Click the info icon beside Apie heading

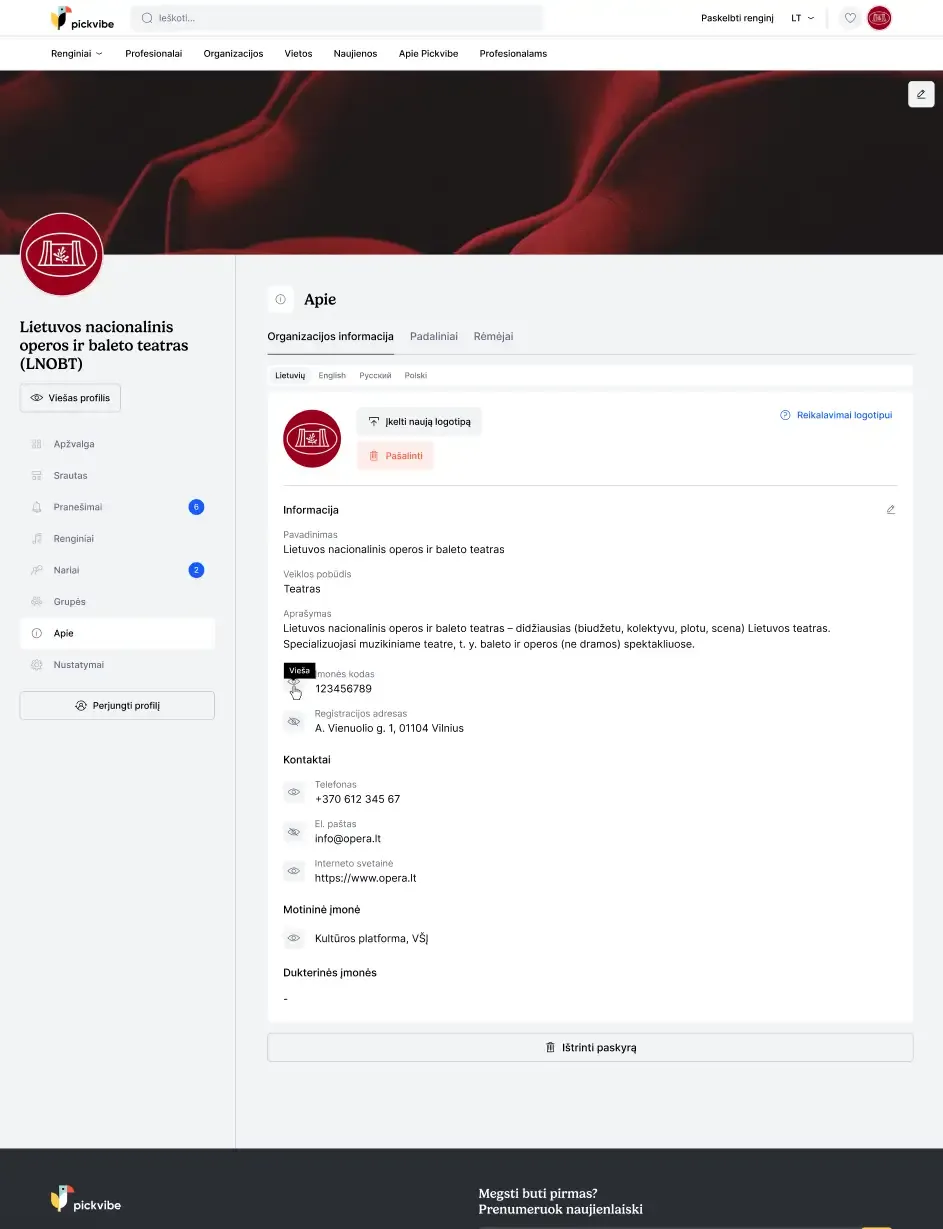pyautogui.click(x=281, y=299)
